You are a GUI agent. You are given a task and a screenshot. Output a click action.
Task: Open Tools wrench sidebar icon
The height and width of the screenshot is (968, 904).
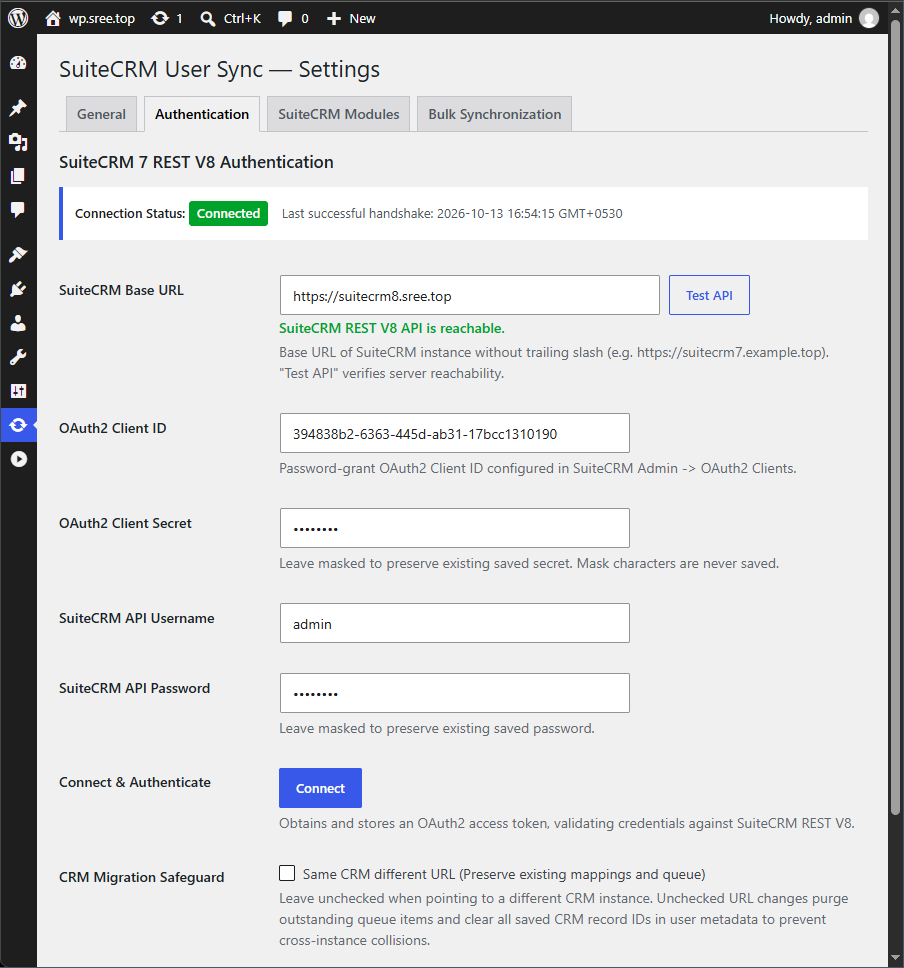pos(18,357)
